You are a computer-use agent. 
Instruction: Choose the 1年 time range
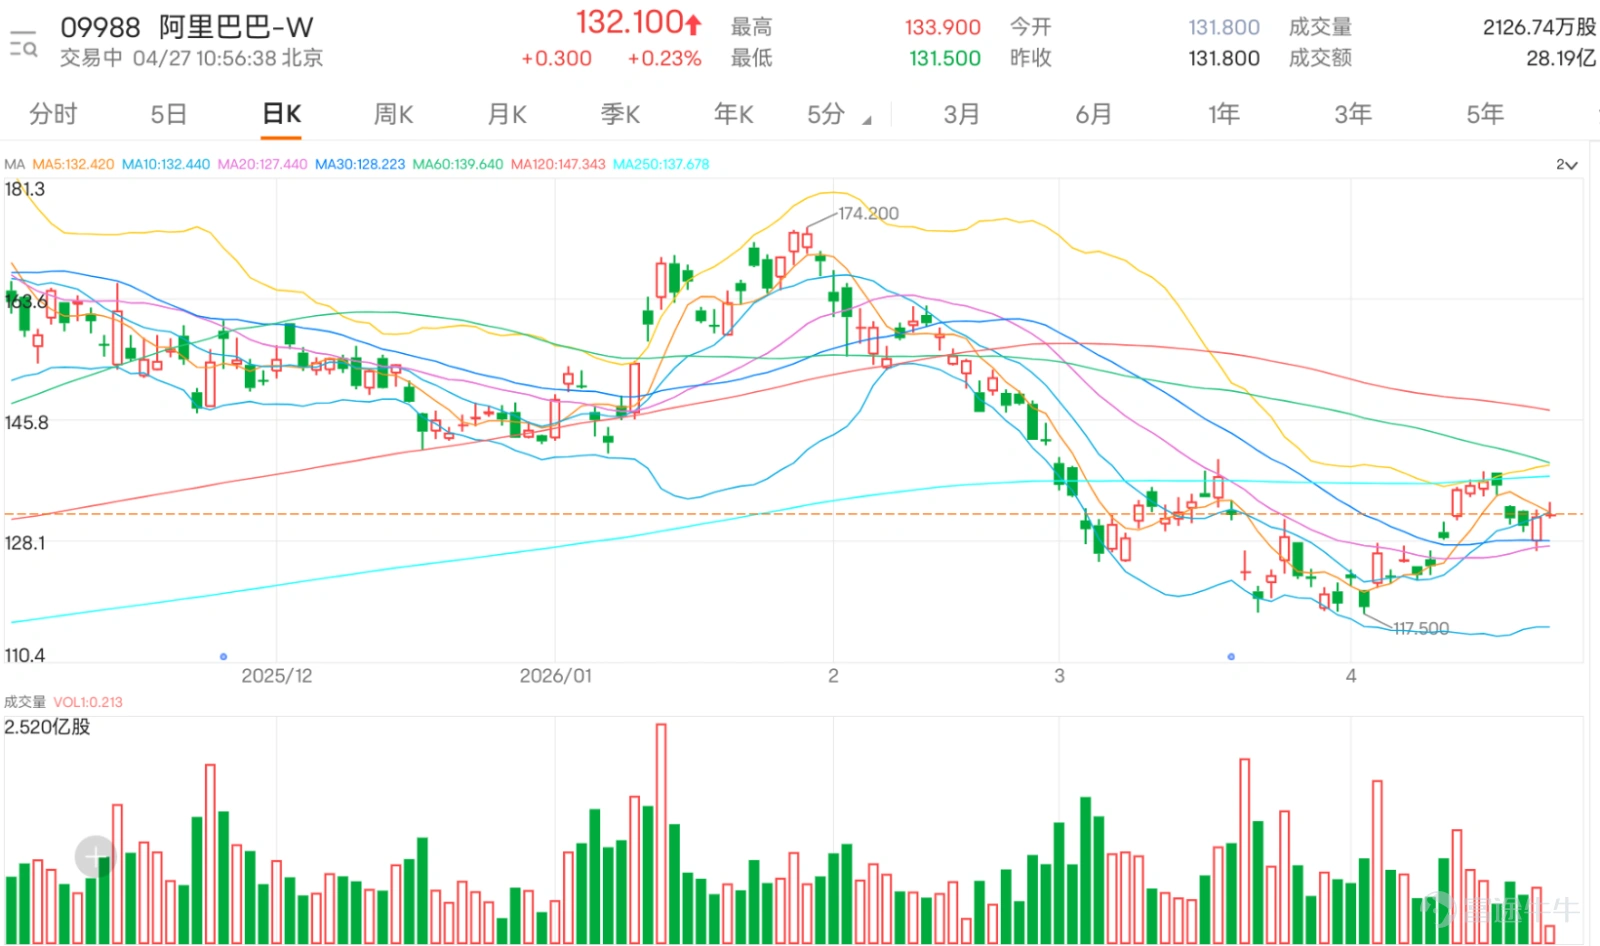(1224, 114)
